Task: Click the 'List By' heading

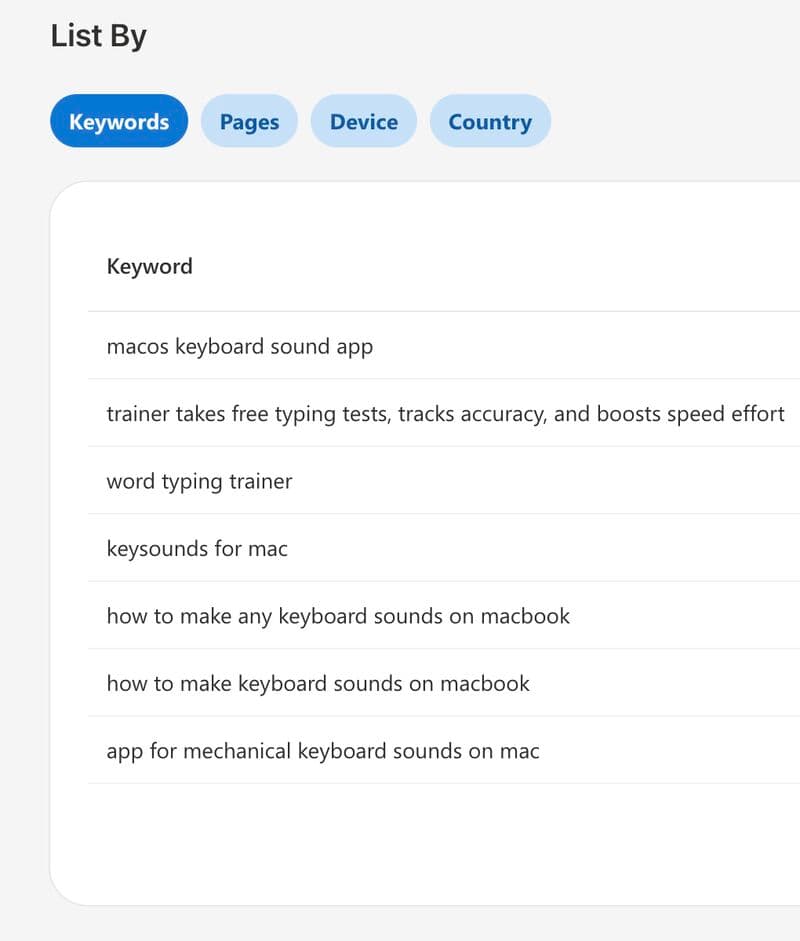Action: click(x=98, y=36)
